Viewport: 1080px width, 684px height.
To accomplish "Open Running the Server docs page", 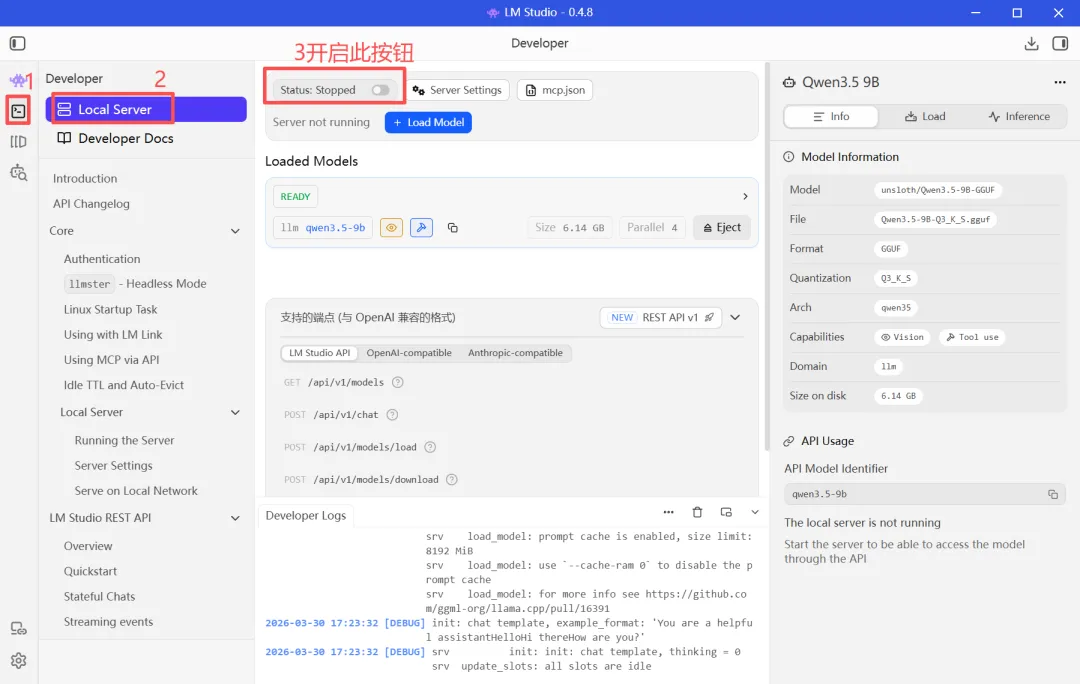I will pyautogui.click(x=124, y=440).
